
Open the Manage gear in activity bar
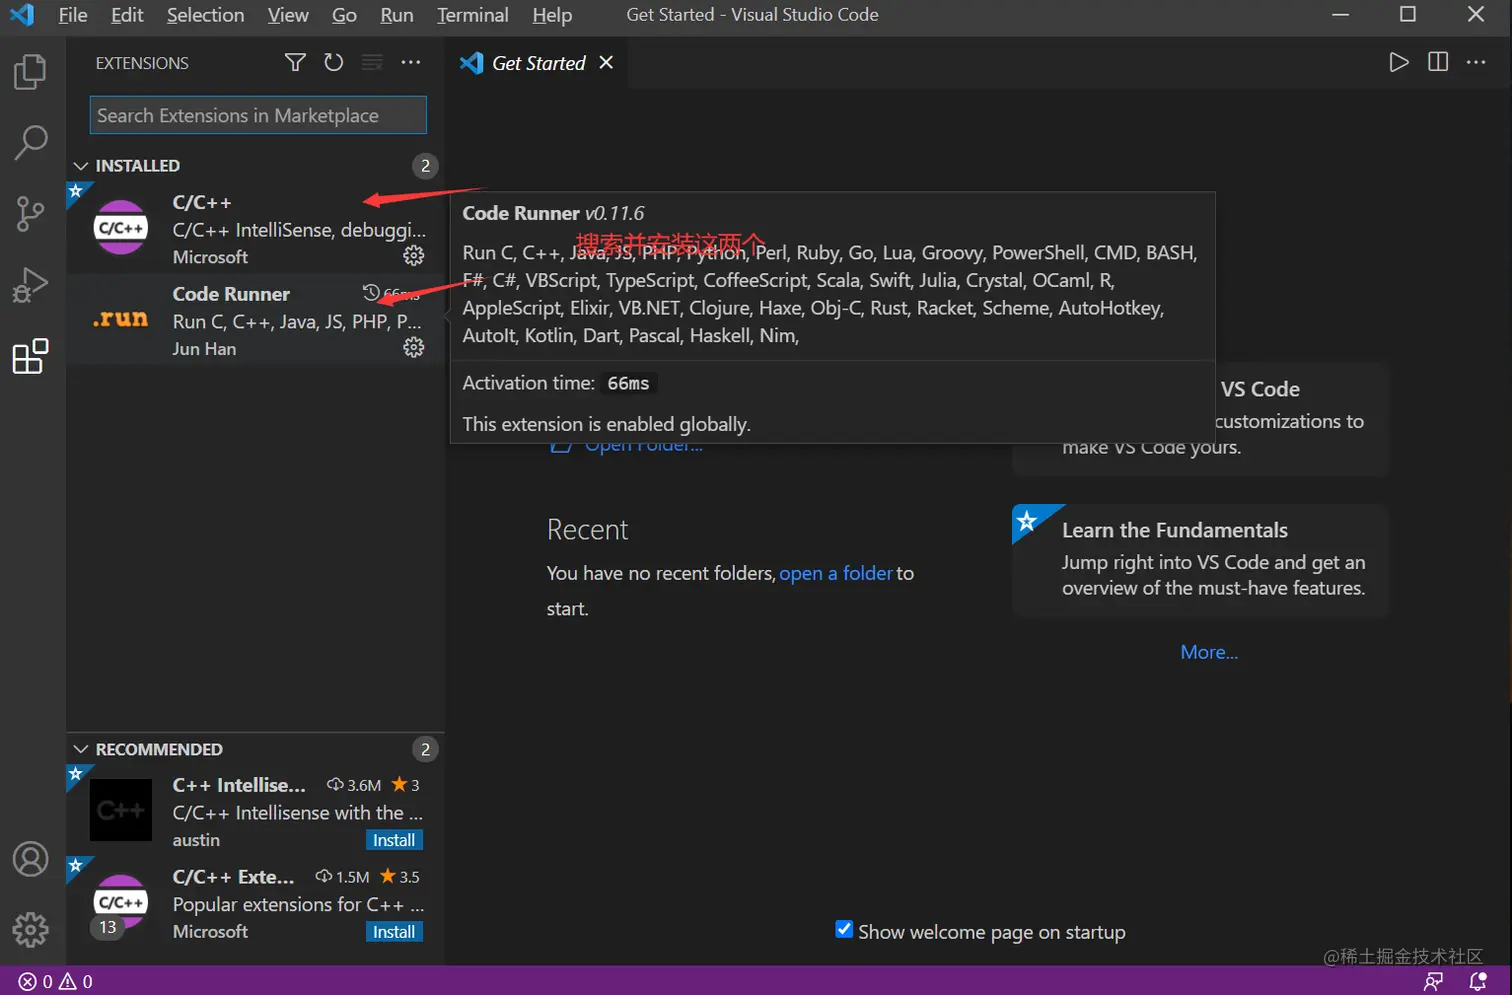pyautogui.click(x=30, y=930)
